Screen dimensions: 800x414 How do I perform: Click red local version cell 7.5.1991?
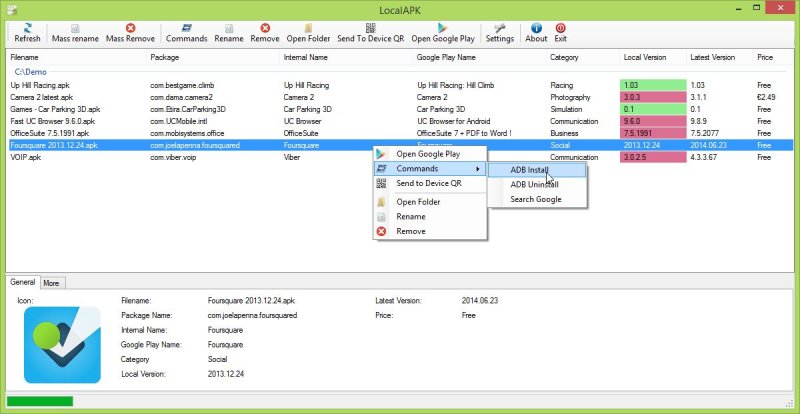pyautogui.click(x=653, y=133)
